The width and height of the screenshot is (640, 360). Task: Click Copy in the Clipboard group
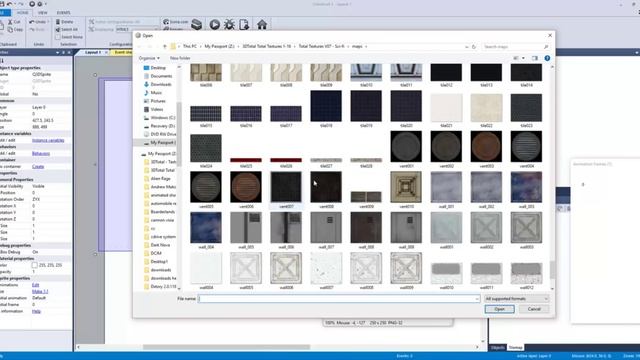click(15, 29)
